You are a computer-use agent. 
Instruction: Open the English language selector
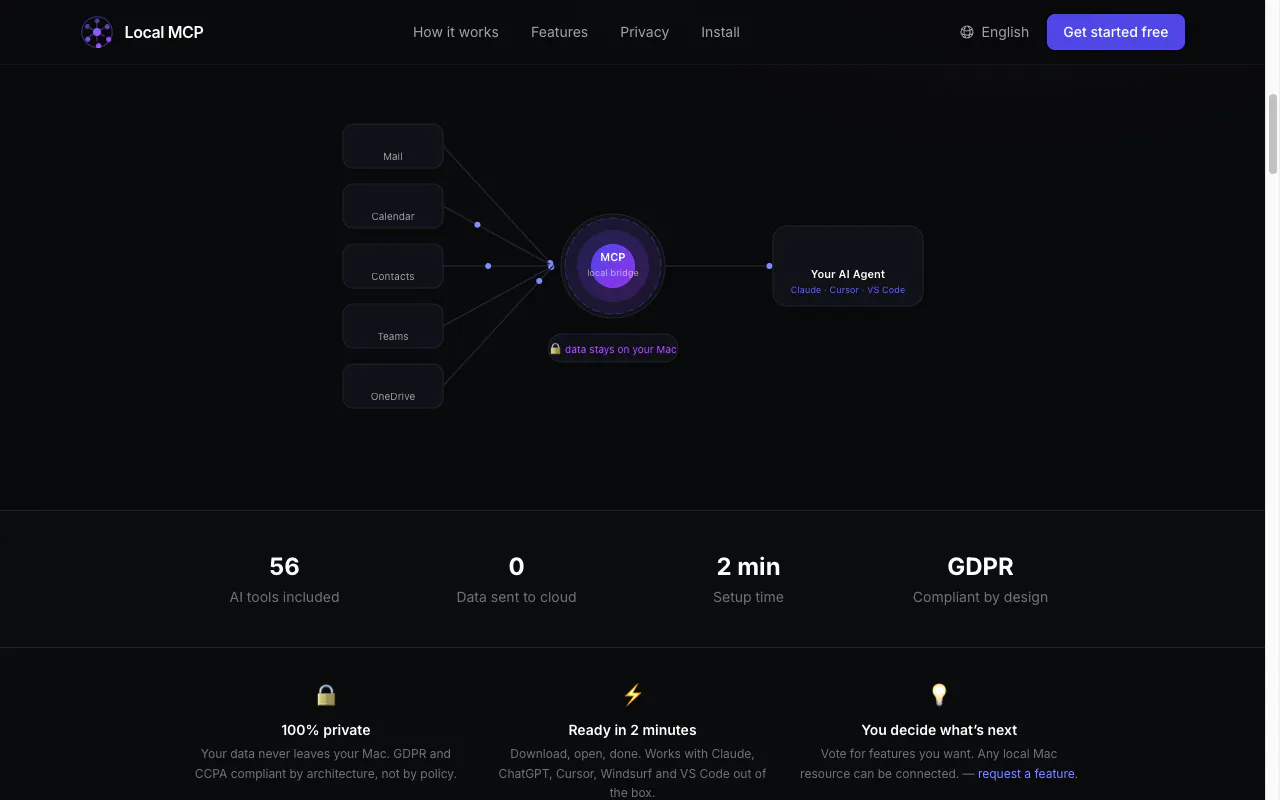tap(995, 32)
